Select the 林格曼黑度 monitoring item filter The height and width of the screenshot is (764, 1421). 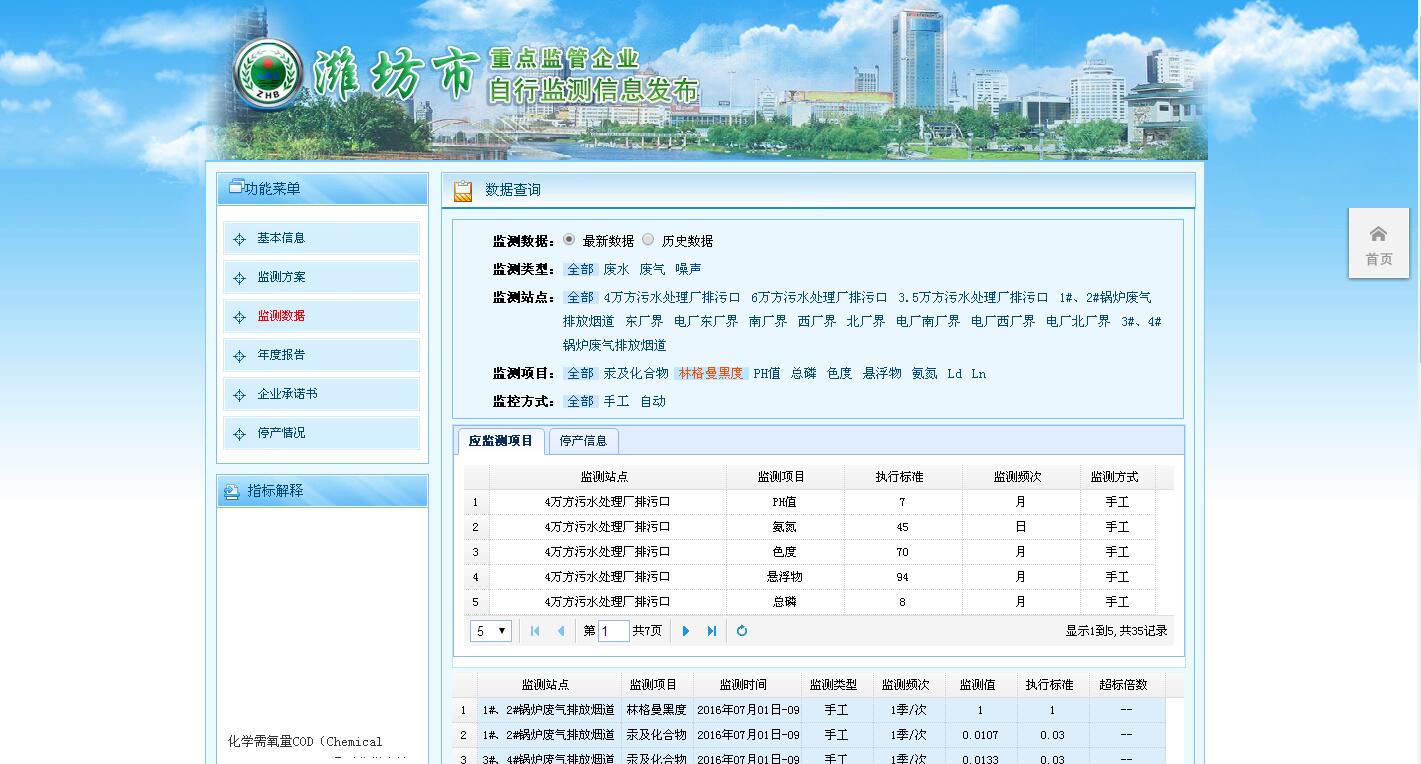[711, 374]
